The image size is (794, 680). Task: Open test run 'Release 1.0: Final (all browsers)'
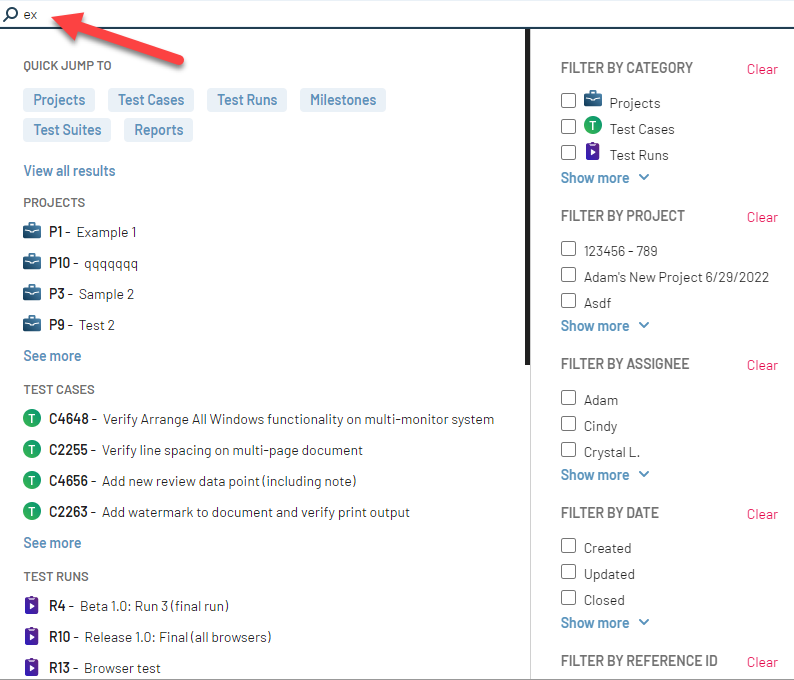[x=178, y=637]
